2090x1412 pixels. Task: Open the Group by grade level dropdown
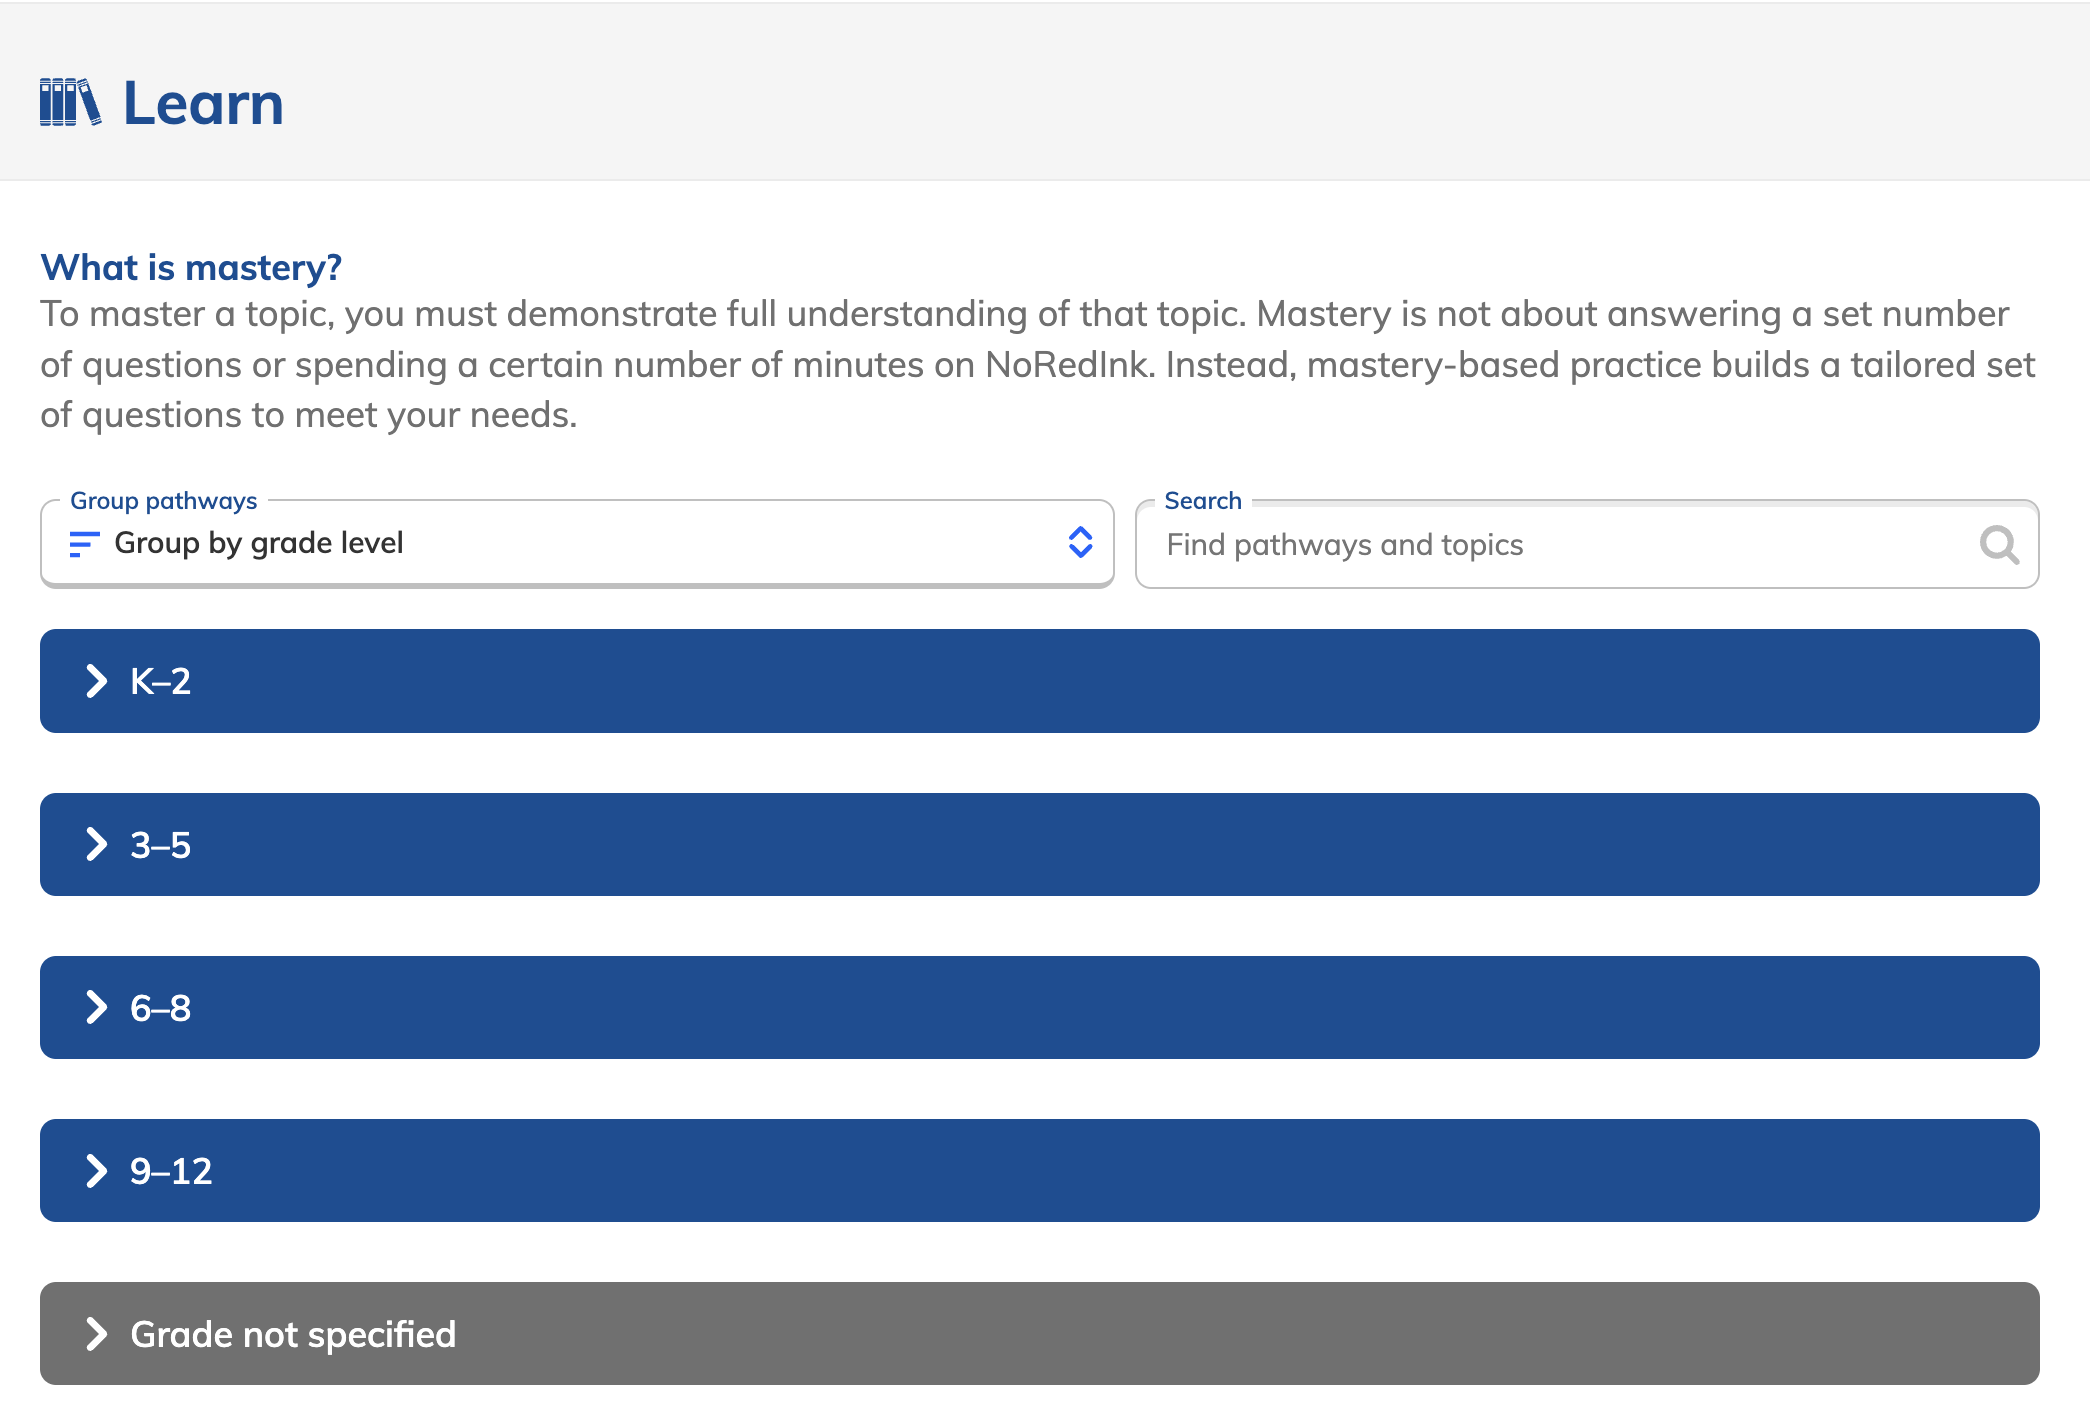[577, 543]
